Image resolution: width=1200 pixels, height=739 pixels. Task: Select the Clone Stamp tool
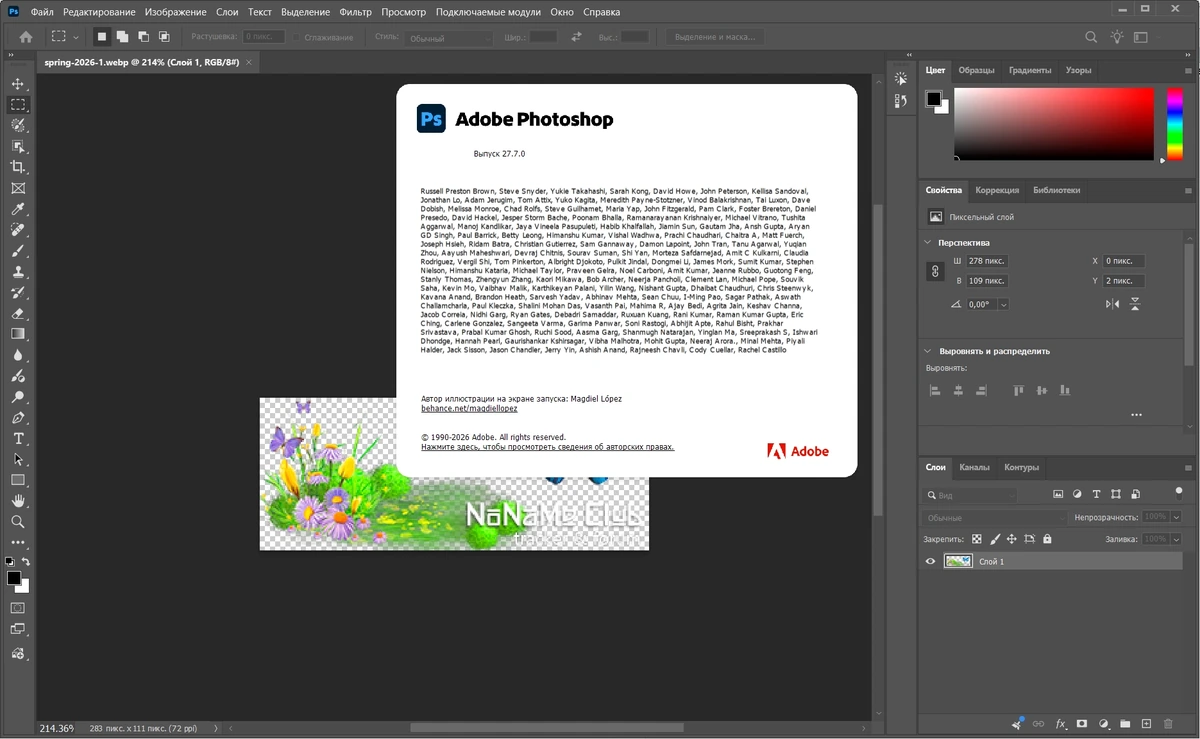pyautogui.click(x=18, y=272)
